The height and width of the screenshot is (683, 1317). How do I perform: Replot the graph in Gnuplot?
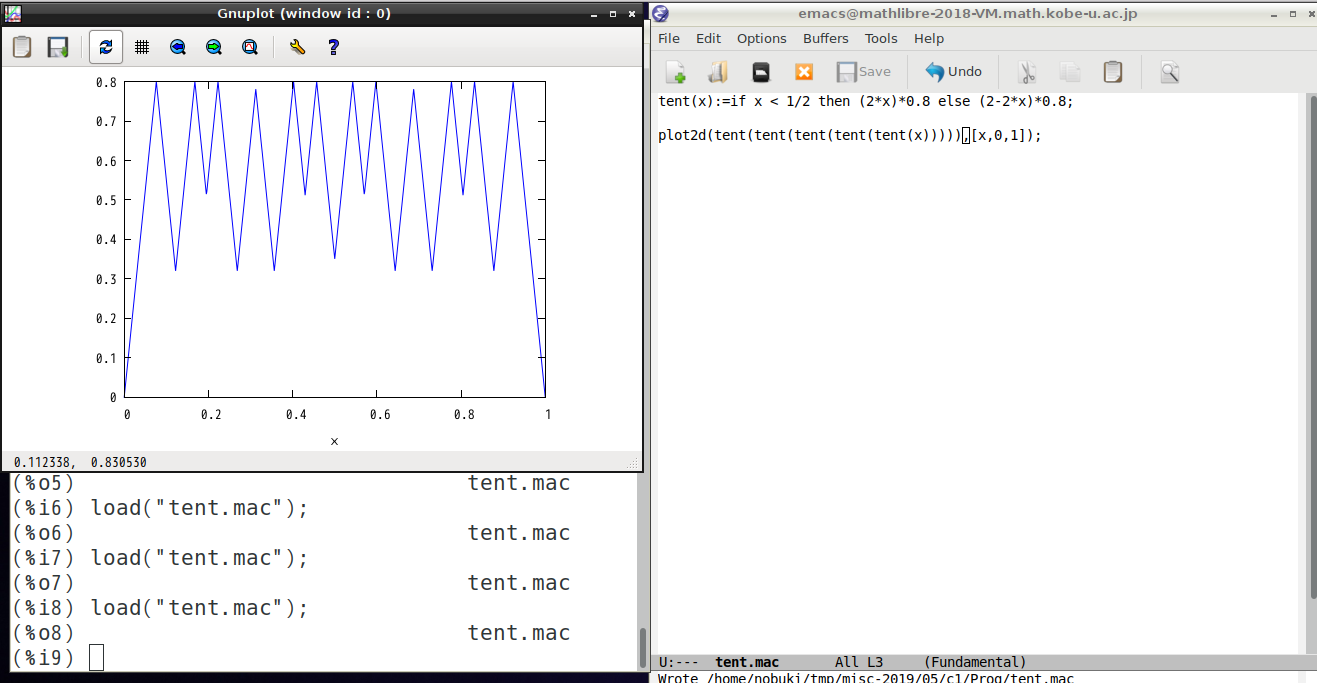tap(106, 47)
